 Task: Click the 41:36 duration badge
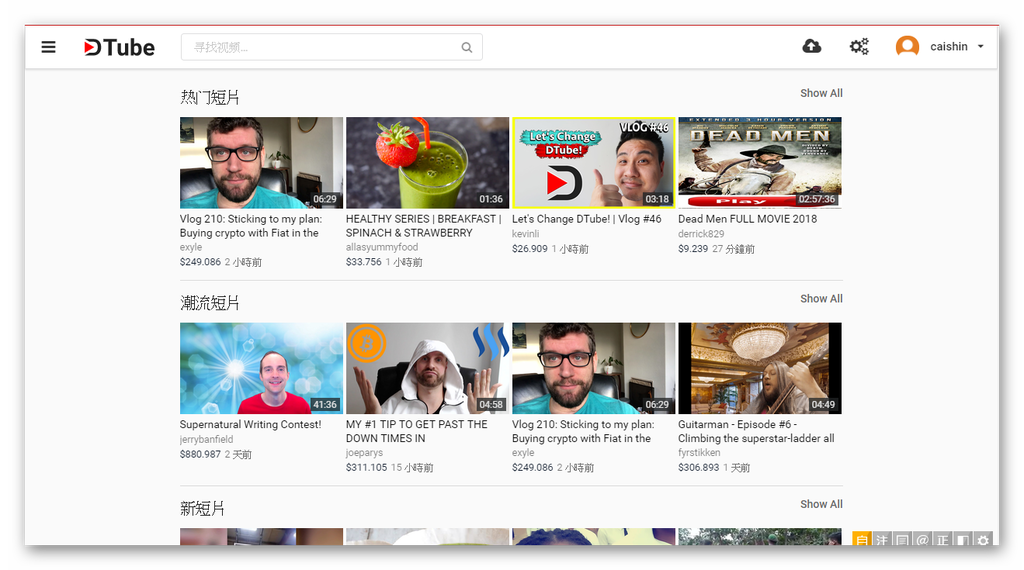click(x=325, y=405)
